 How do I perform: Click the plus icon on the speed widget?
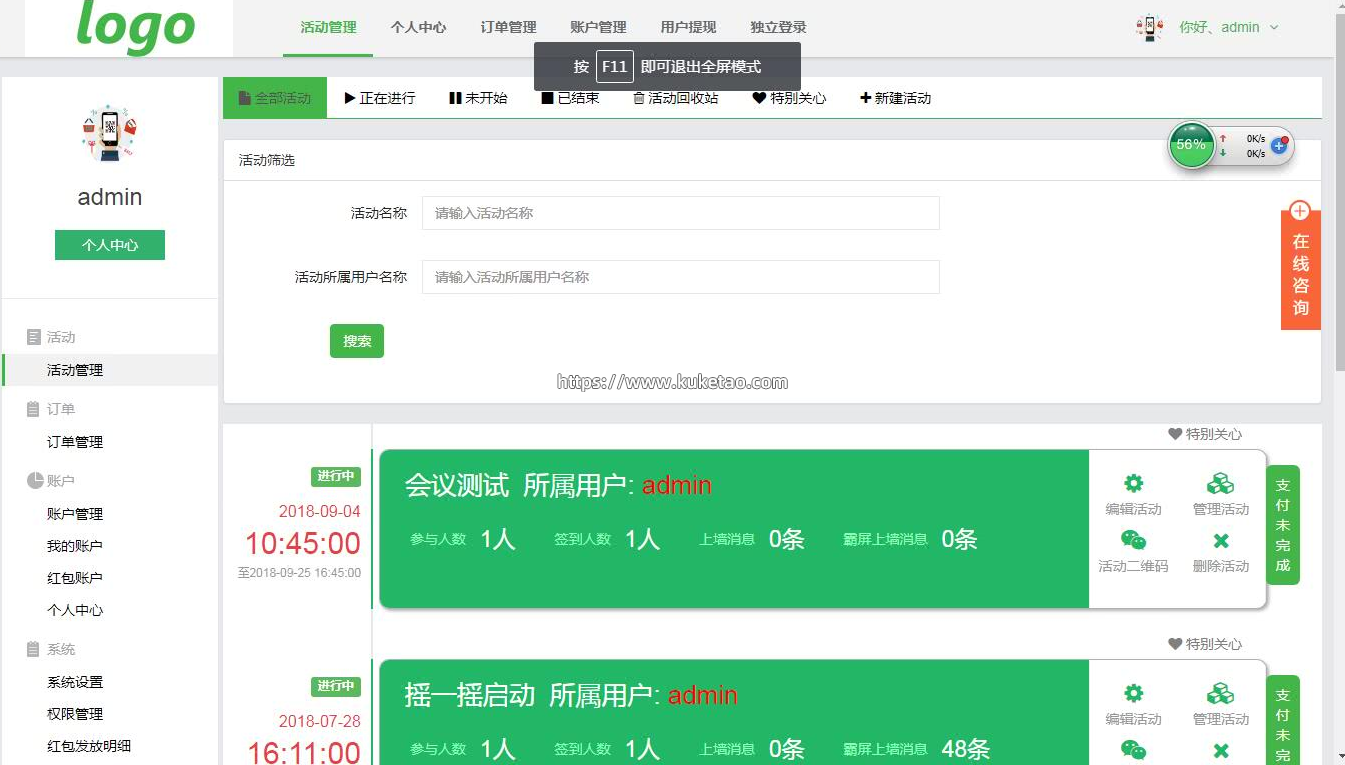coord(1278,146)
